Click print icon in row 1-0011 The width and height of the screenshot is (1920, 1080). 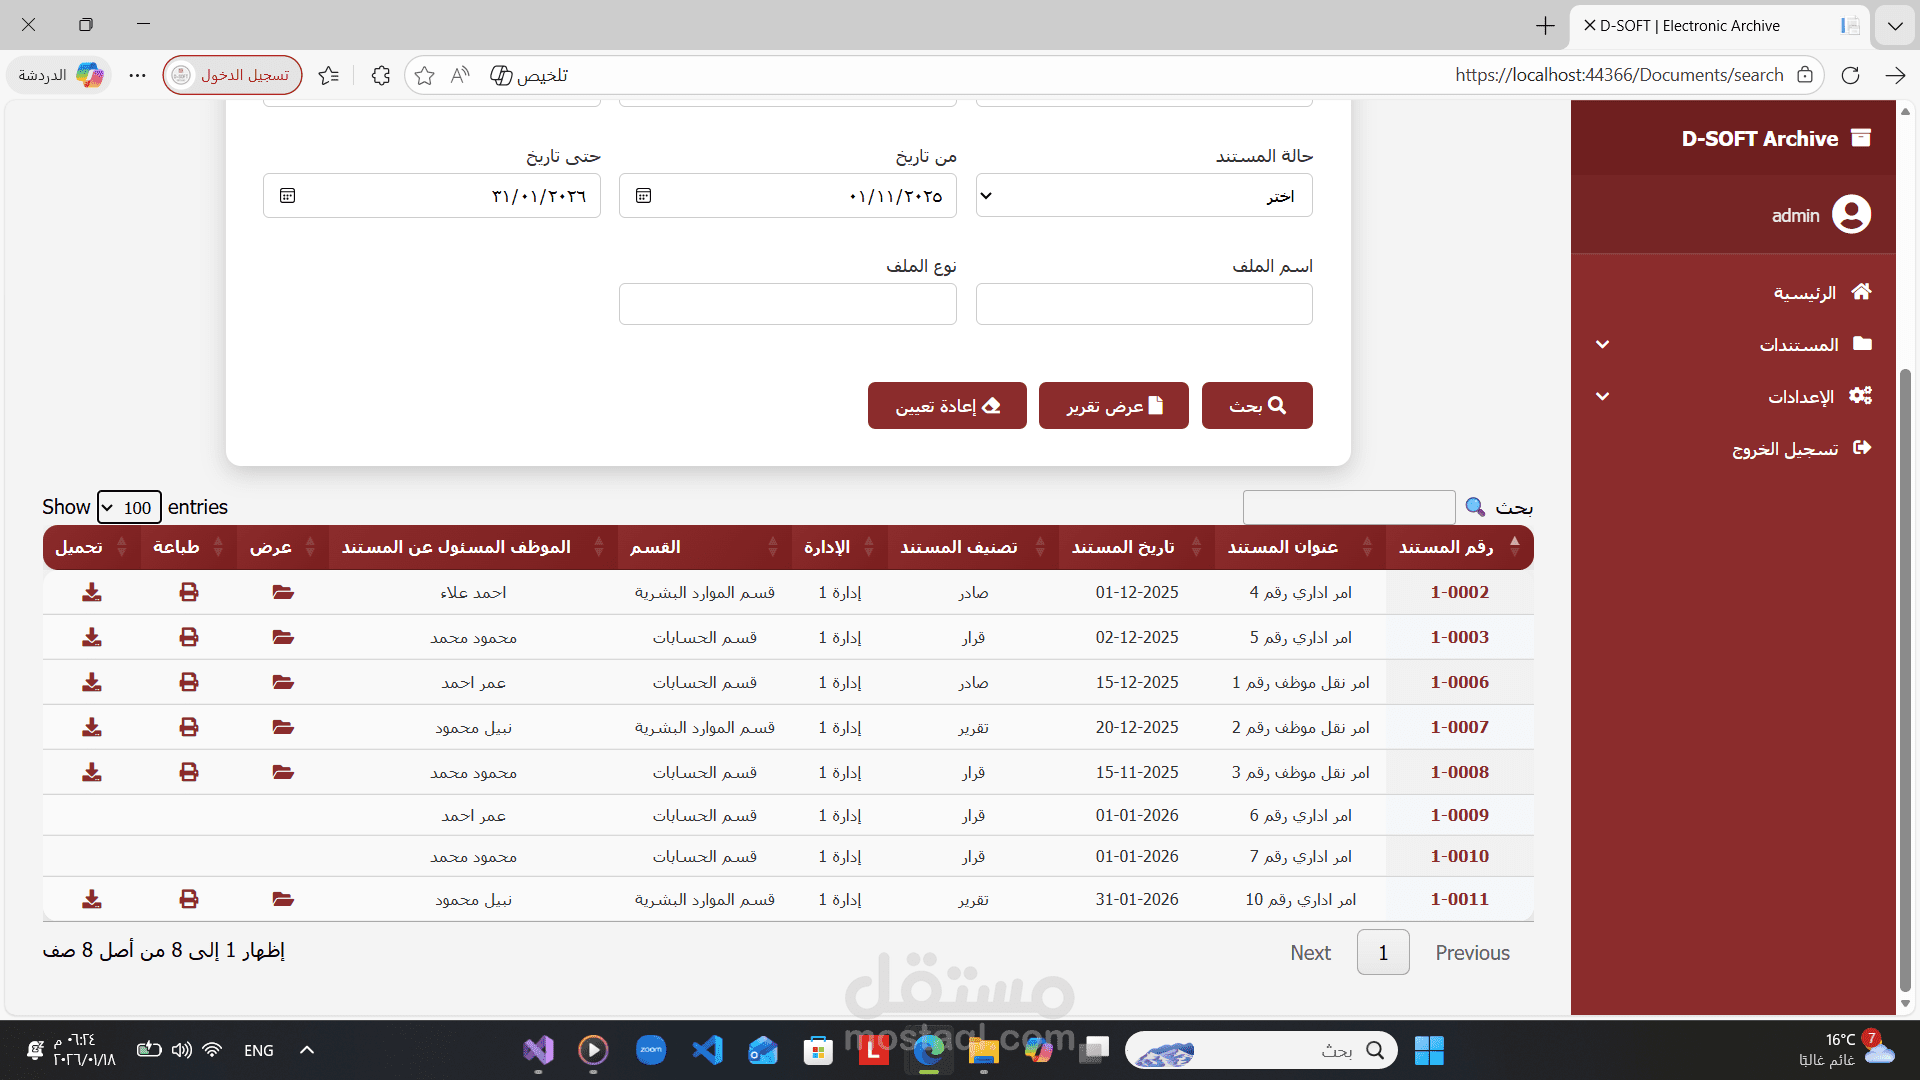pos(189,899)
